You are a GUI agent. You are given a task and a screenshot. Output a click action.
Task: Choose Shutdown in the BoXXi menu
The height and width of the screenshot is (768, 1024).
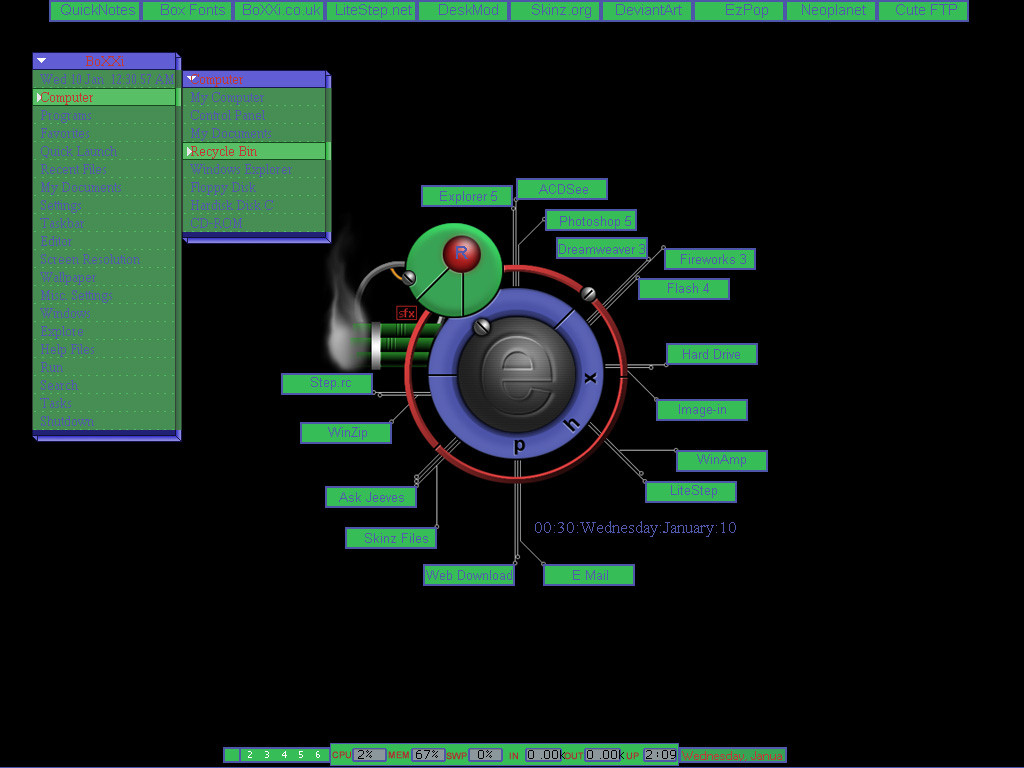click(x=104, y=421)
